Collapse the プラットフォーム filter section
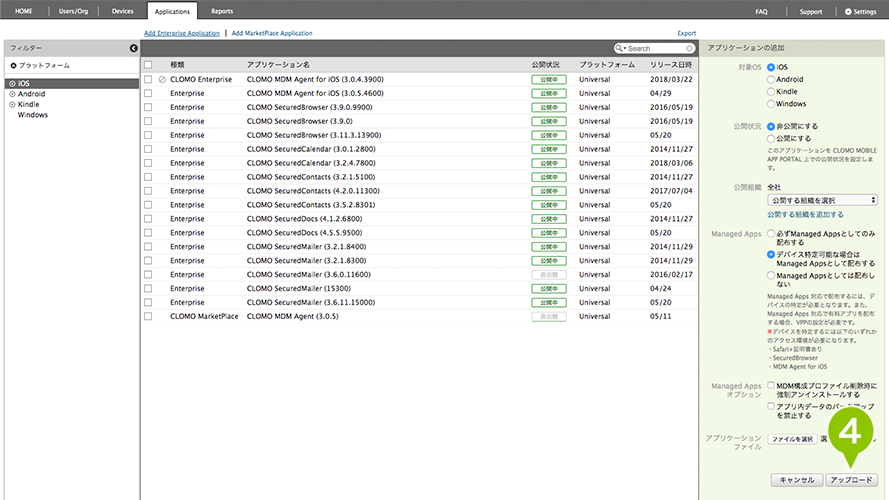The width and height of the screenshot is (889, 500). coord(14,66)
